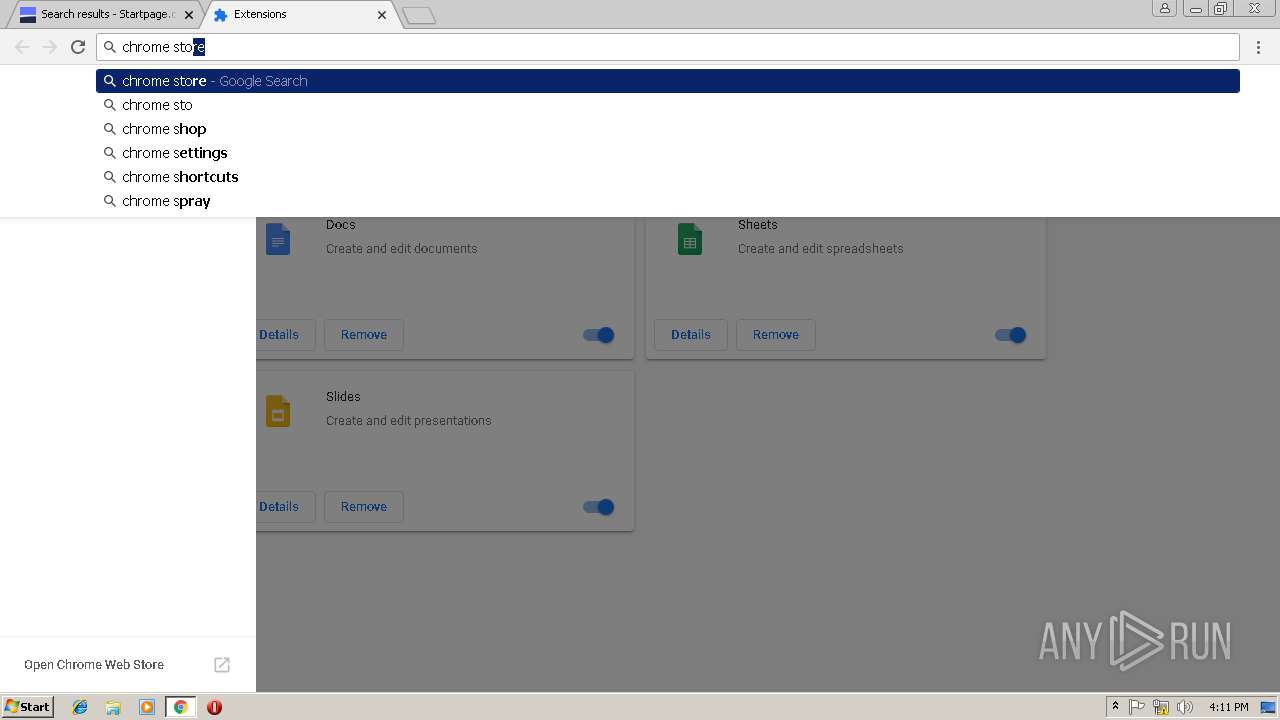Reload the page with the refresh icon
The width and height of the screenshot is (1280, 720).
pyautogui.click(x=78, y=47)
